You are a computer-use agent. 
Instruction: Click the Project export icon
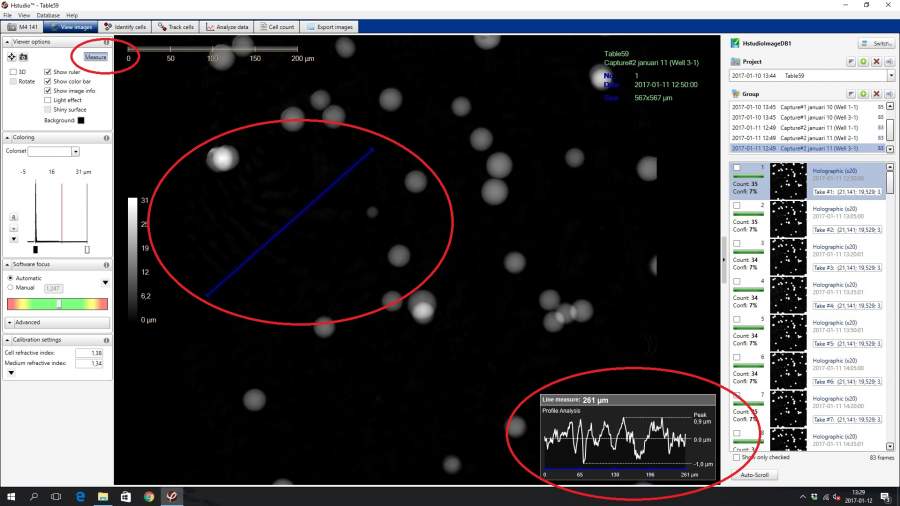point(889,61)
